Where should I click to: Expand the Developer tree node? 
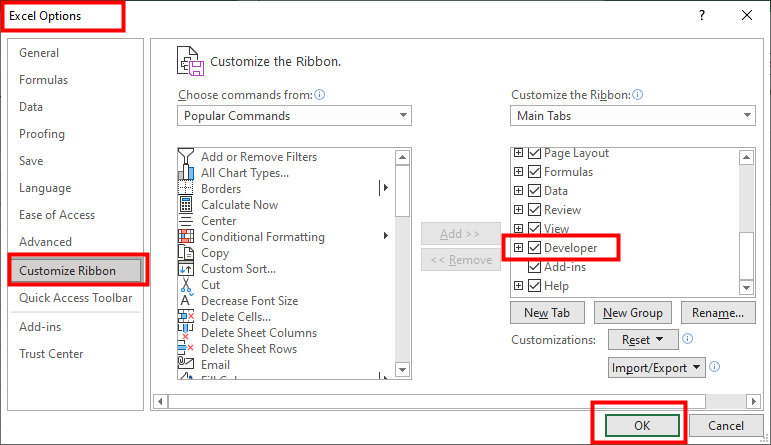tap(518, 247)
